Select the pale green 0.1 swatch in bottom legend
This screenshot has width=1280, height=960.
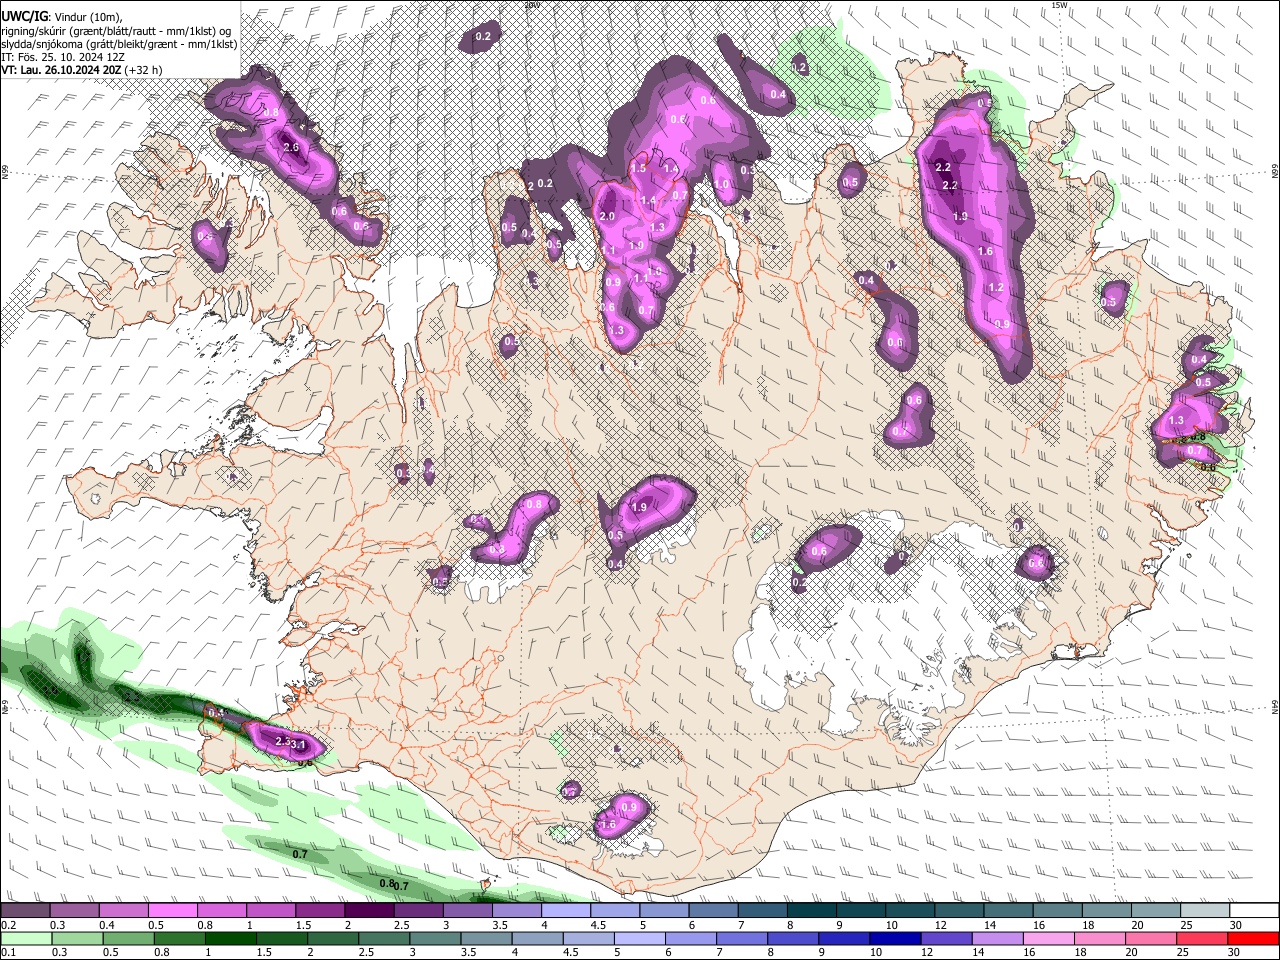25,938
